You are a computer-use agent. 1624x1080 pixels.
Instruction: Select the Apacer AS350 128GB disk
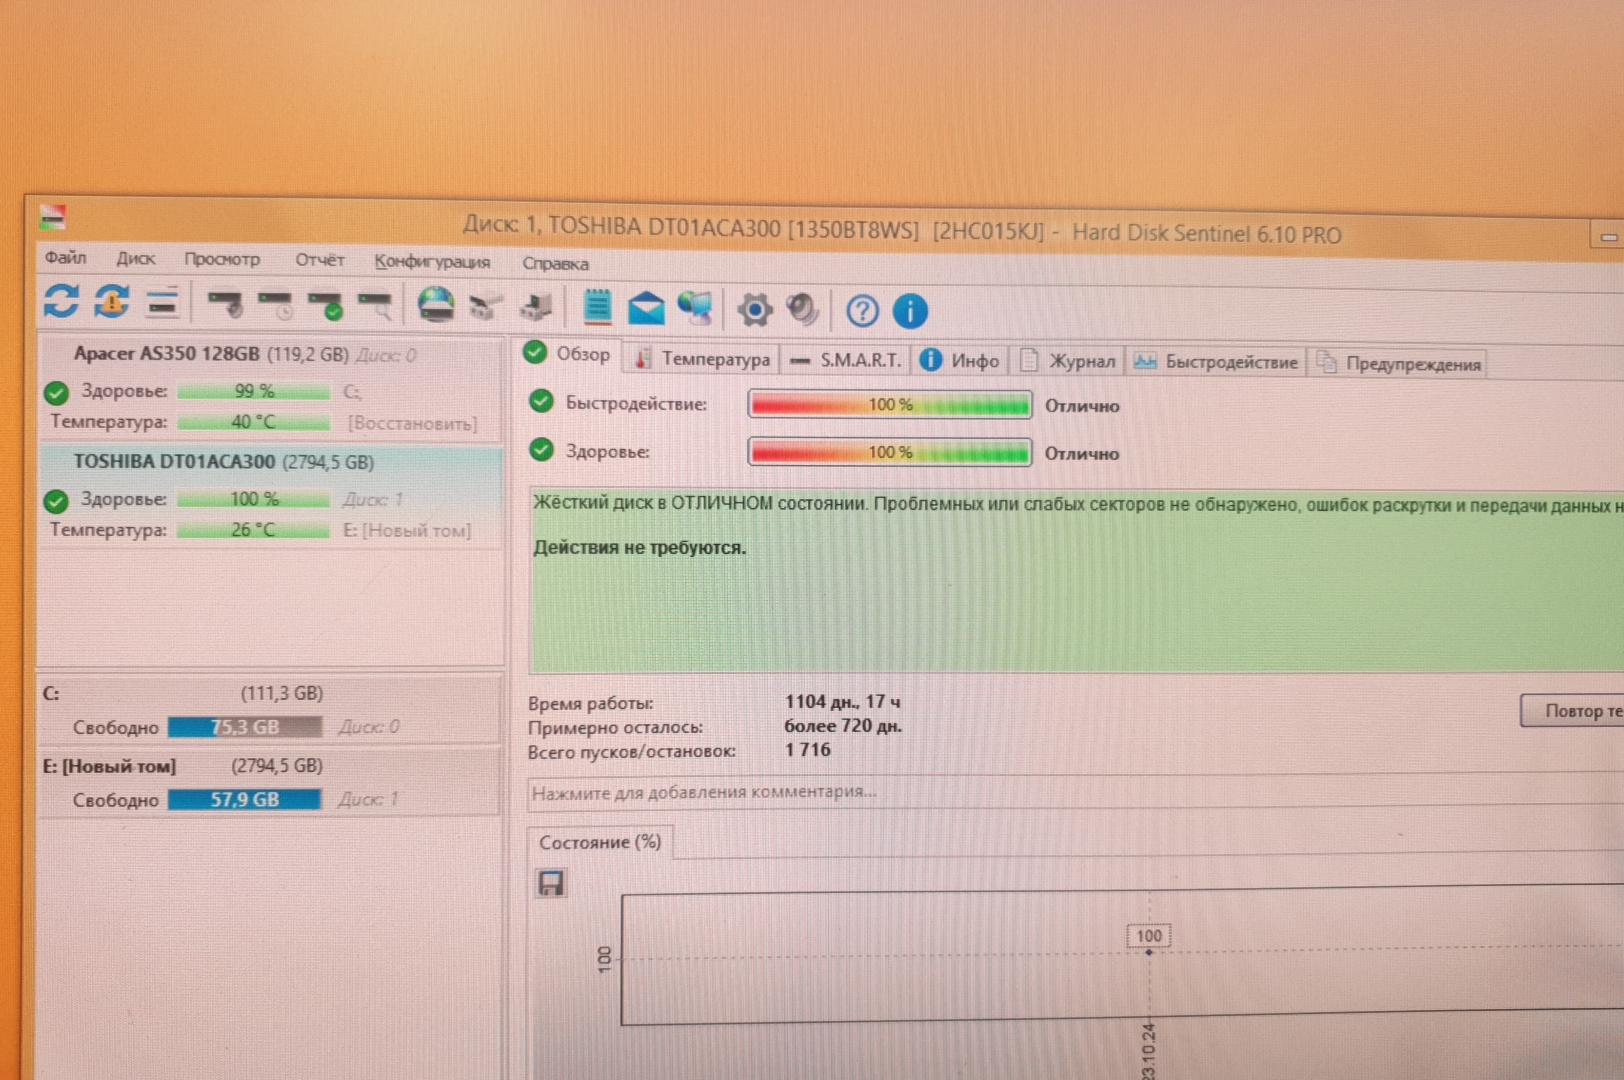coord(166,354)
